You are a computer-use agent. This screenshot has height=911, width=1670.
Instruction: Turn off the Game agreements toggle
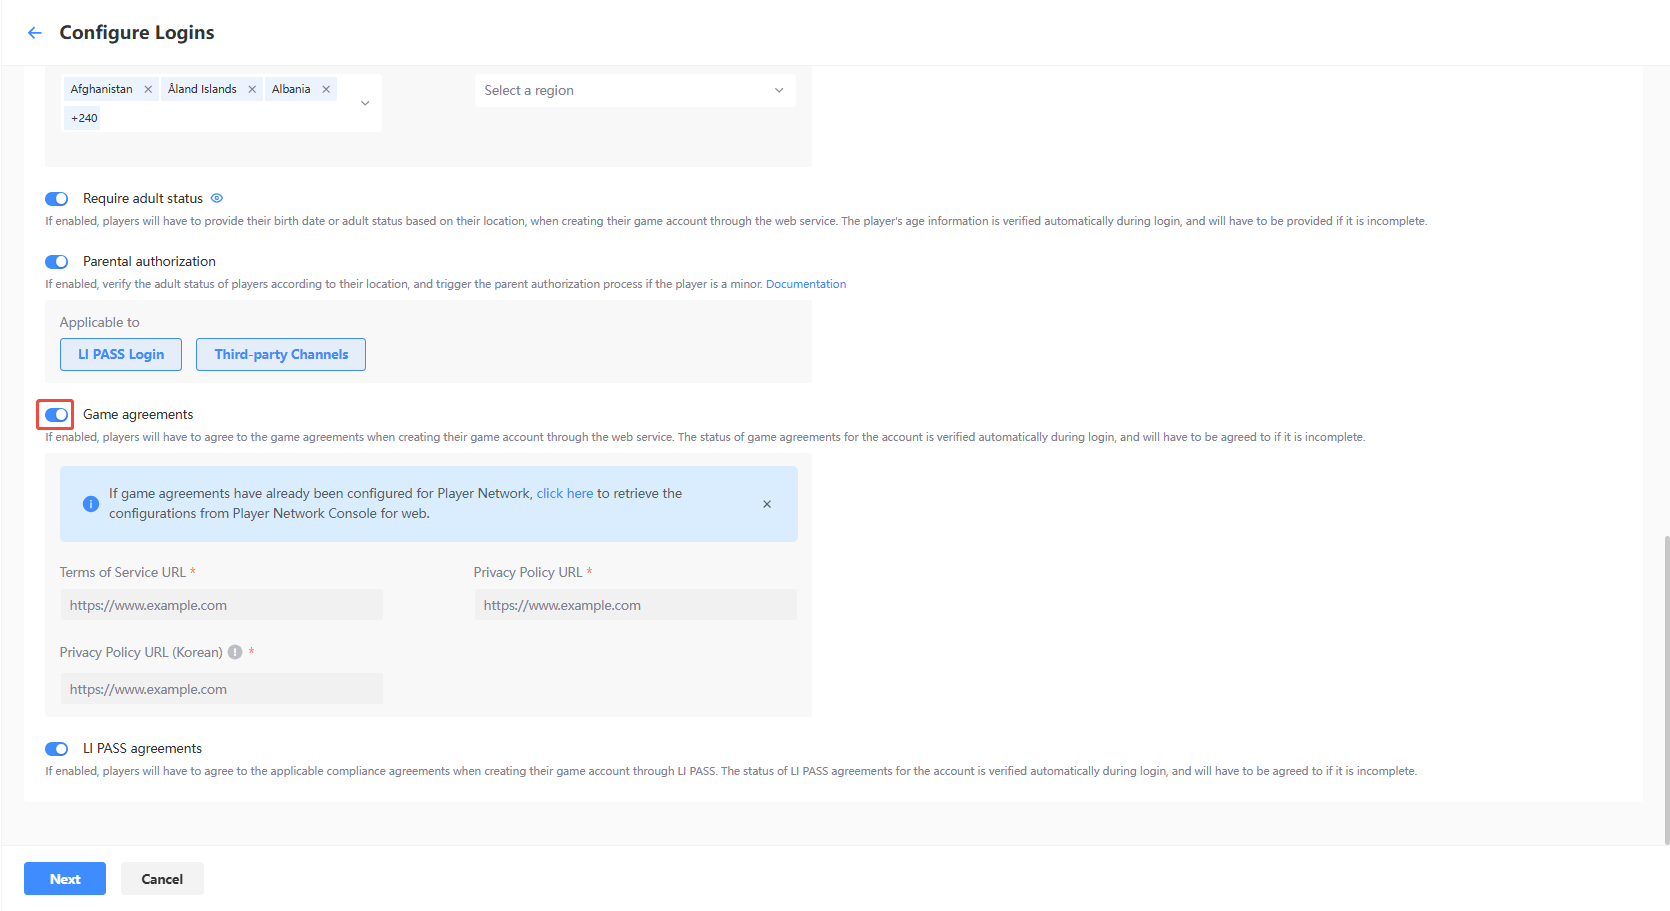click(x=57, y=415)
